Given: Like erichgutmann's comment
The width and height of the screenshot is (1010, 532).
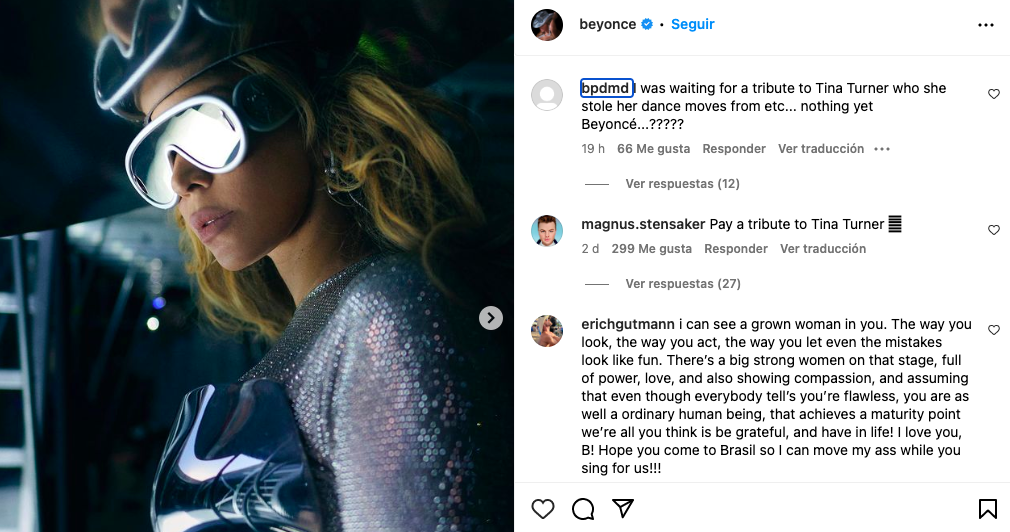Looking at the screenshot, I should click(993, 330).
